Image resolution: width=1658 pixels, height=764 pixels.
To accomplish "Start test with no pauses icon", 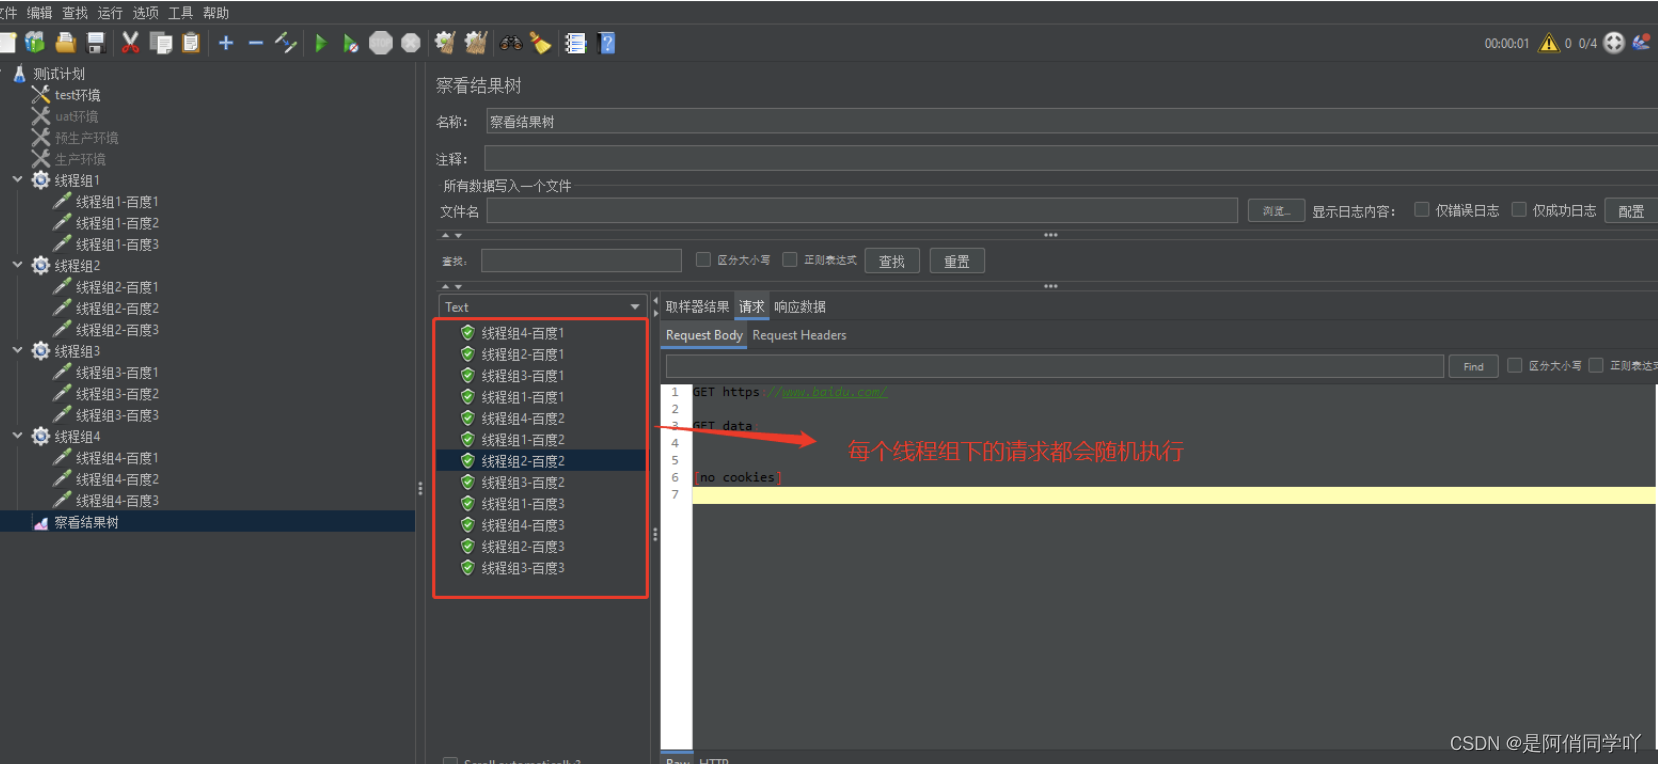I will click(x=350, y=43).
